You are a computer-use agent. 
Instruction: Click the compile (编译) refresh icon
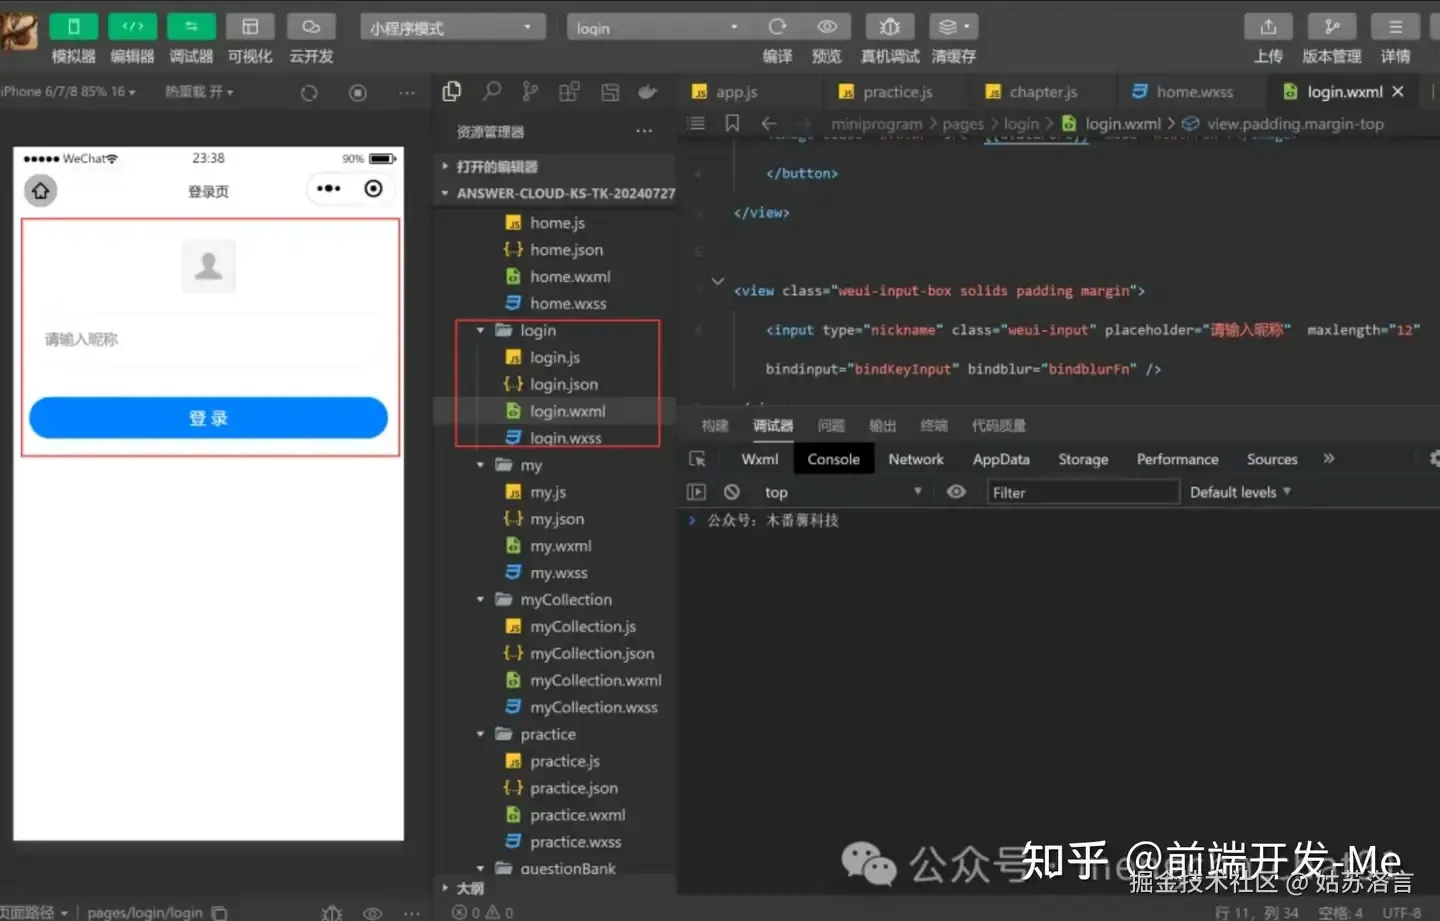pos(777,27)
